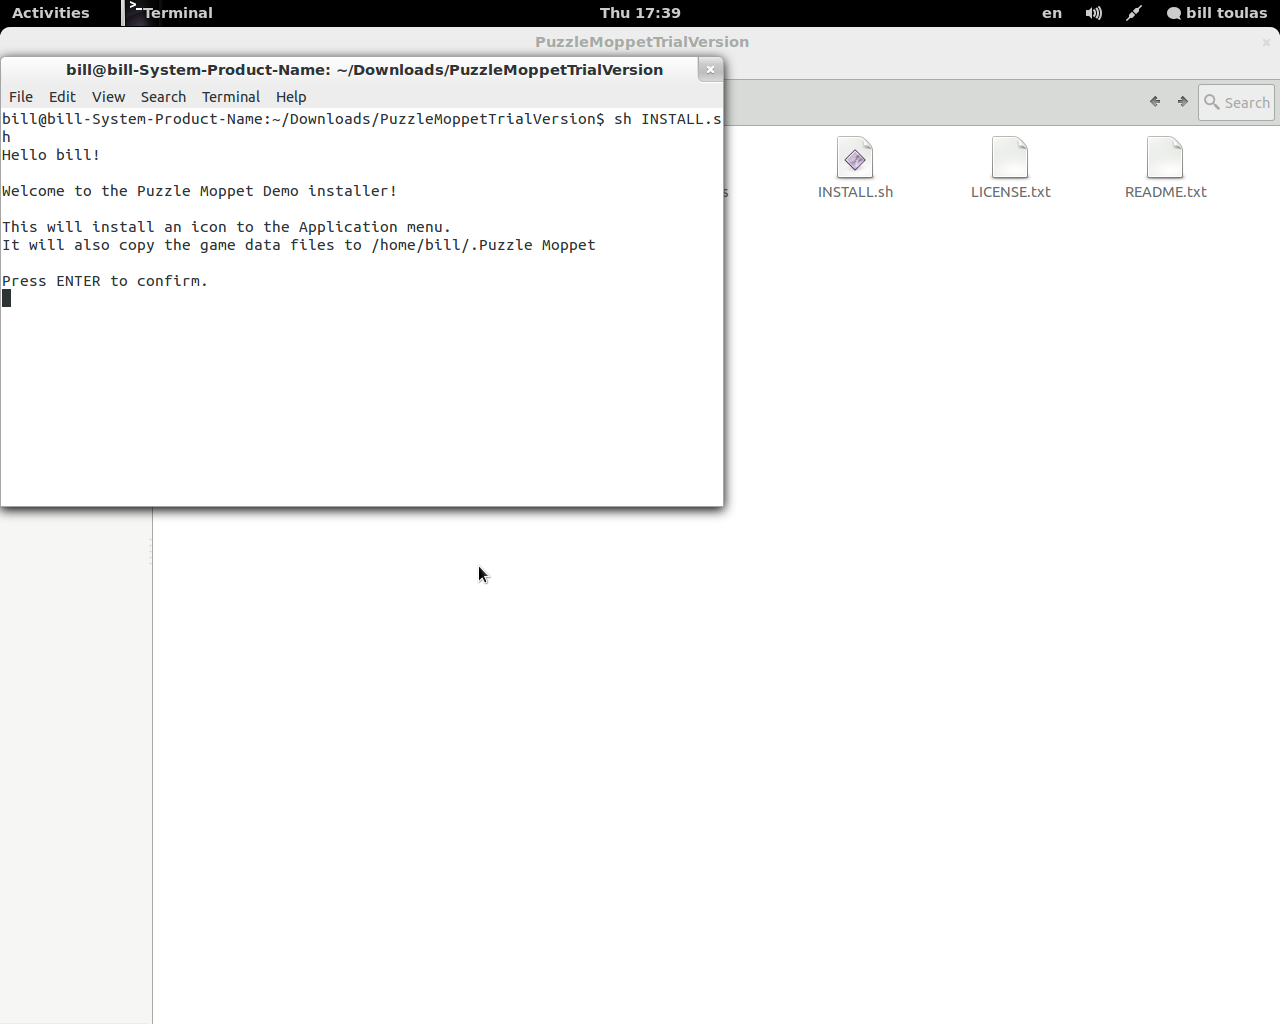Open the INSTALL.sh script file icon

pos(855,157)
